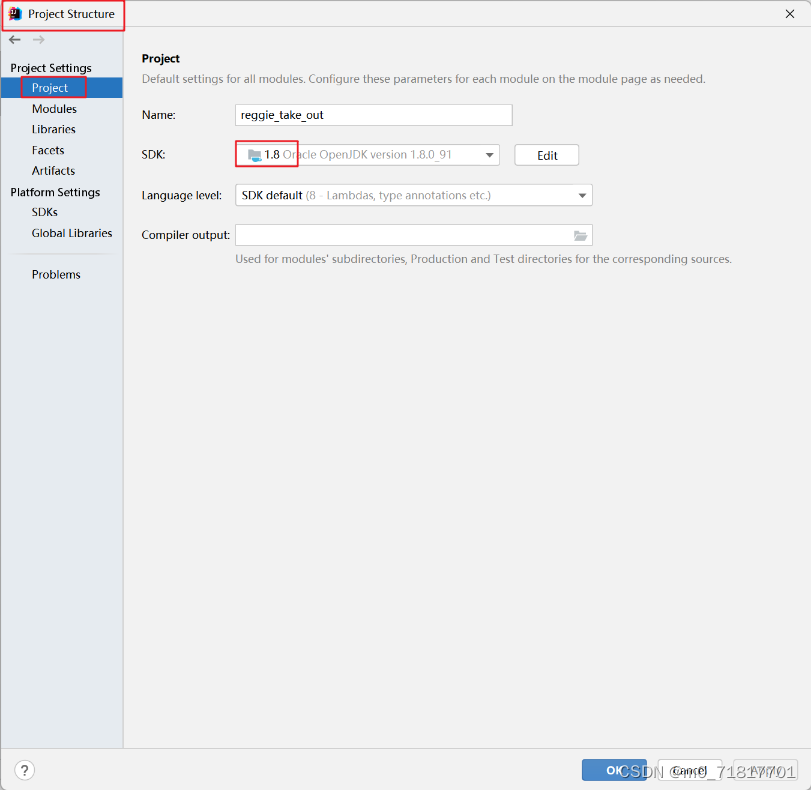Image resolution: width=811 pixels, height=790 pixels.
Task: Select Libraries in the sidebar
Action: (x=55, y=129)
